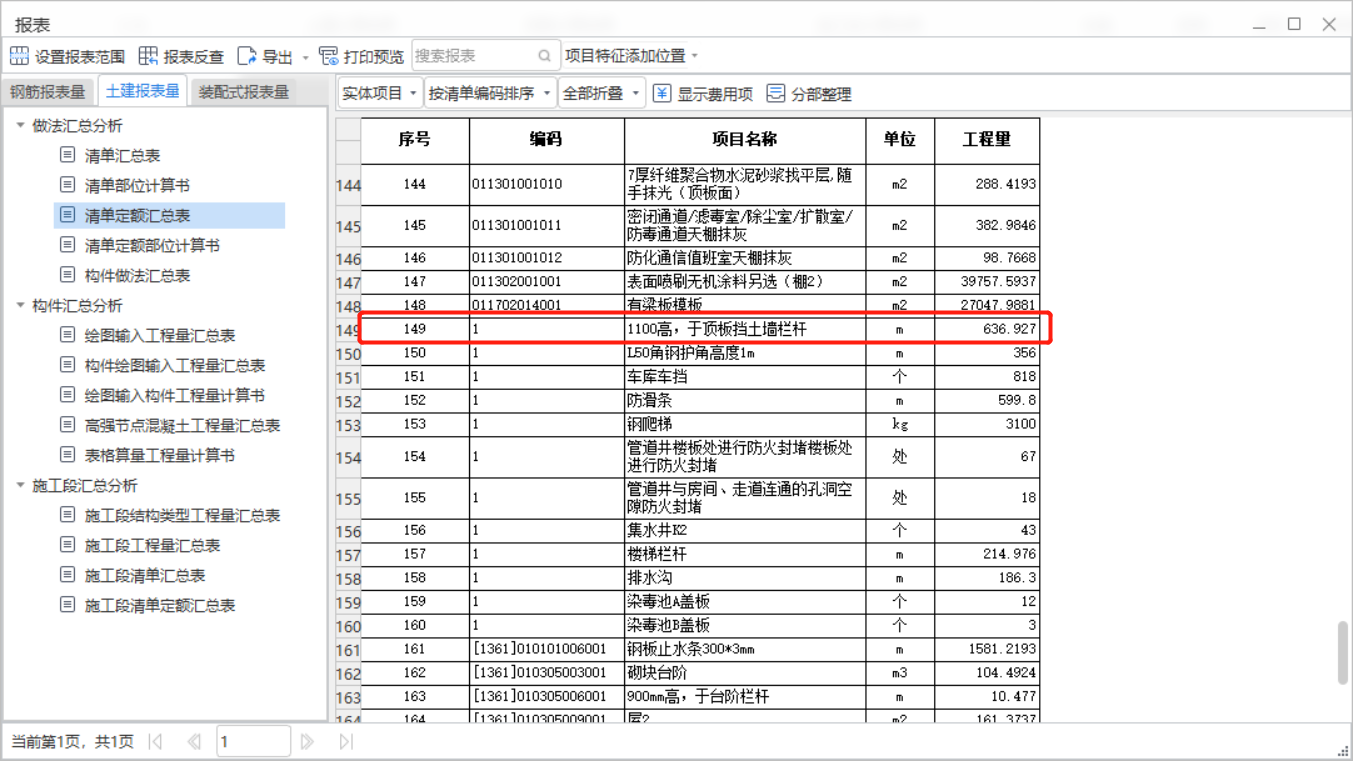Click document icon beside 构件绘图输入工程量汇总表
Screen dimensions: 1353x761
coord(67,365)
